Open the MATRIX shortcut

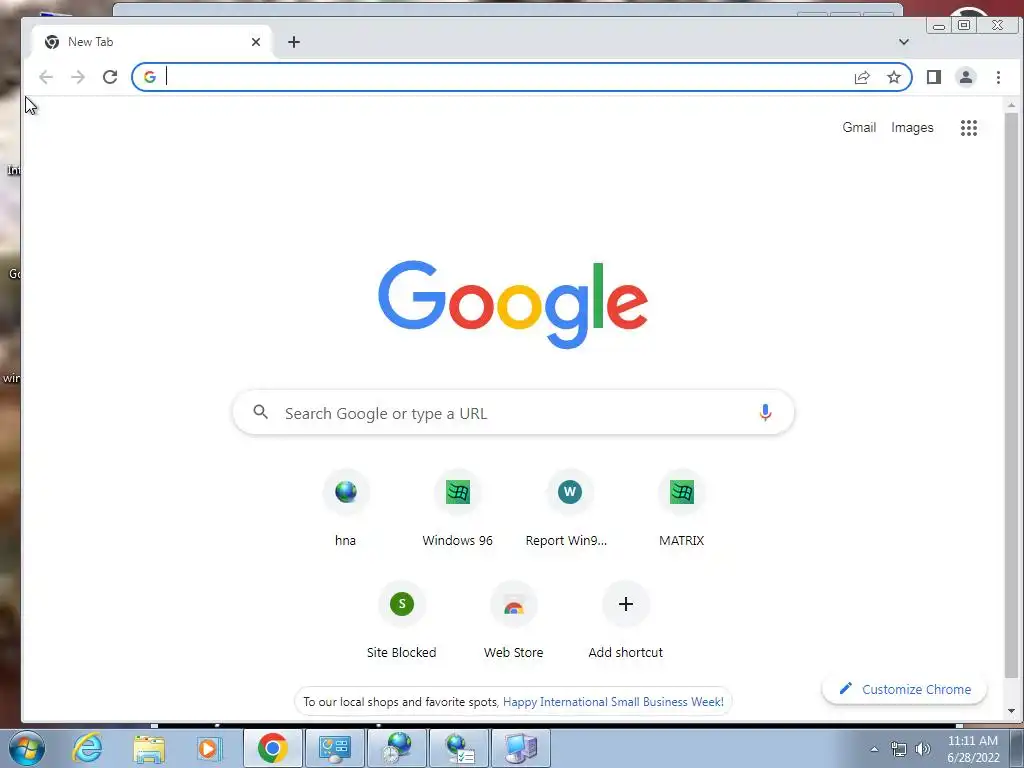point(682,510)
